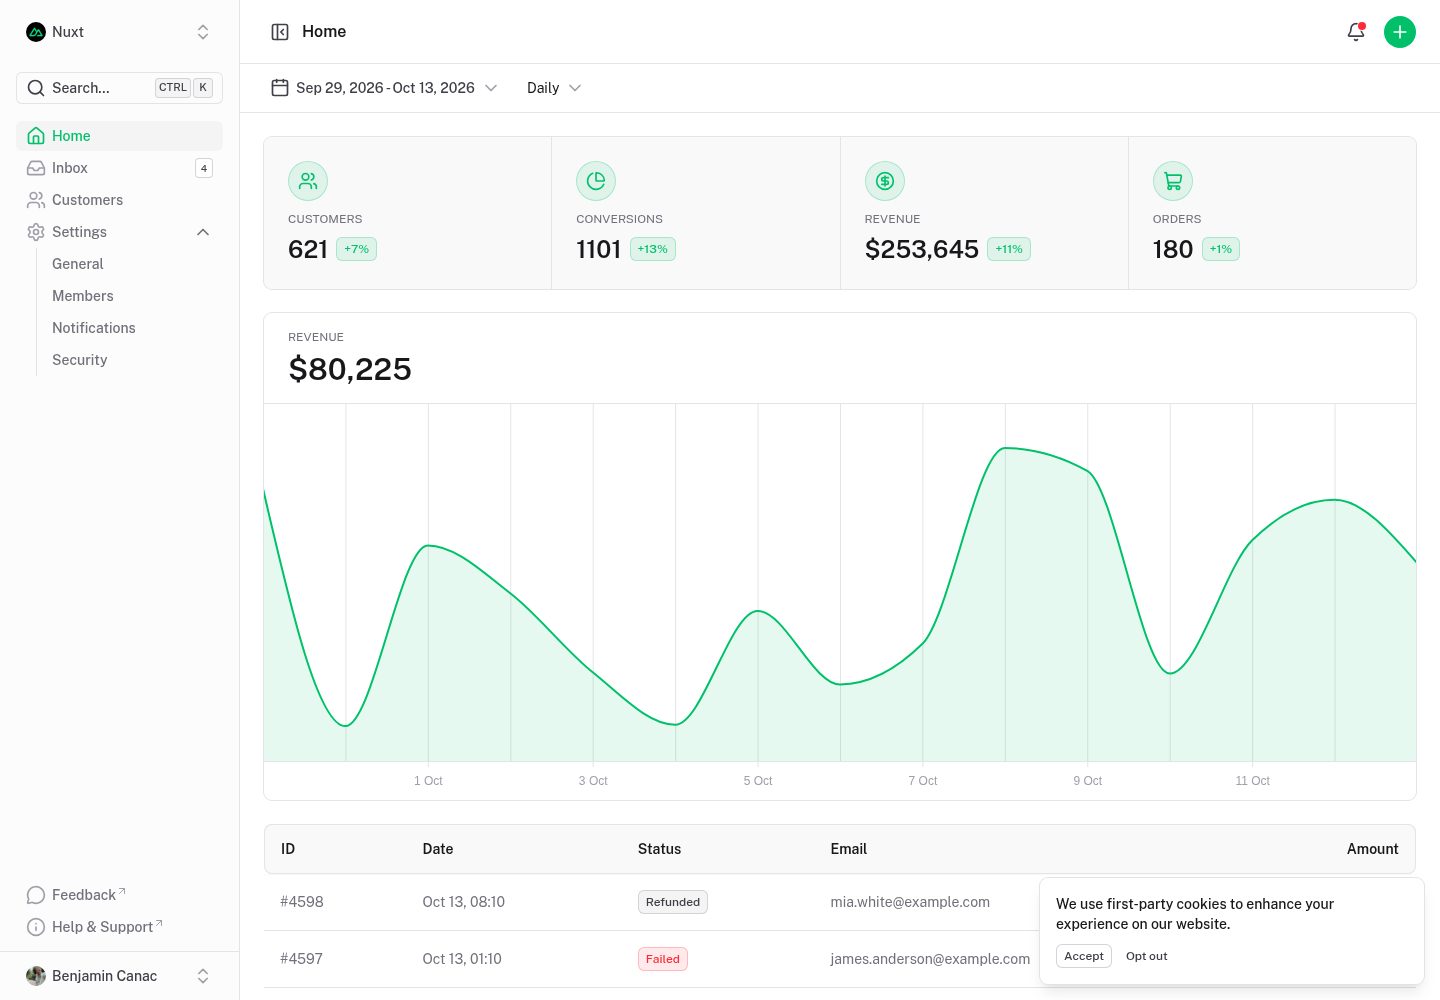This screenshot has width=1440, height=1000.
Task: Focus the Search input field
Action: pos(119,88)
